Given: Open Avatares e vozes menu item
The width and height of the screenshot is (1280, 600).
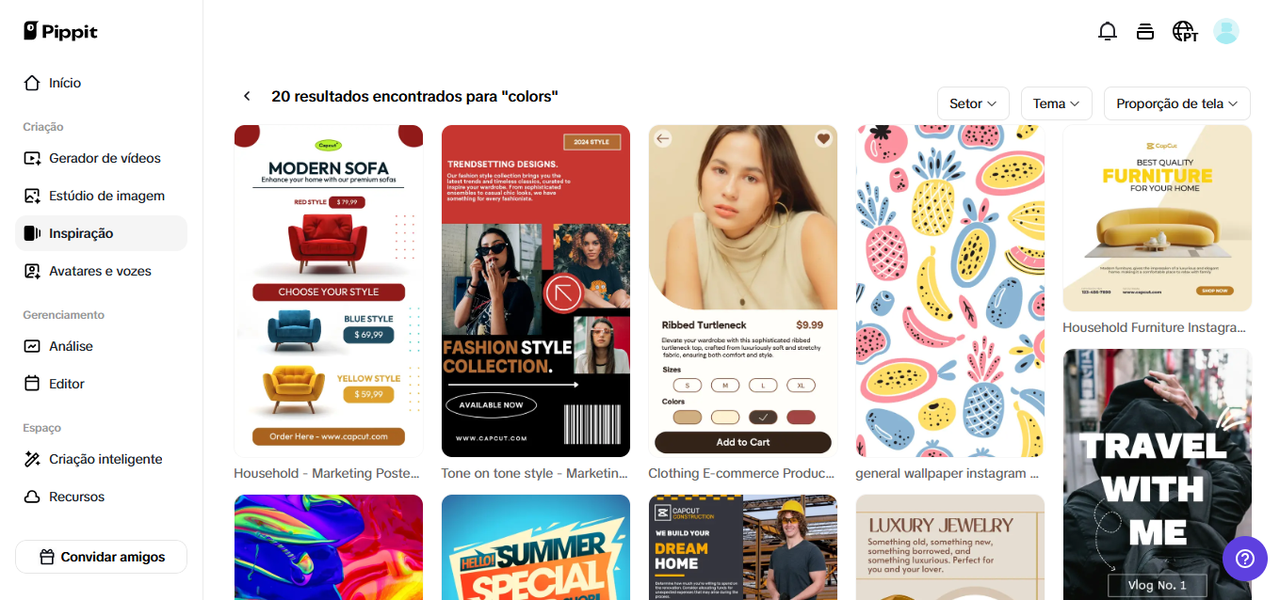Looking at the screenshot, I should tap(101, 271).
